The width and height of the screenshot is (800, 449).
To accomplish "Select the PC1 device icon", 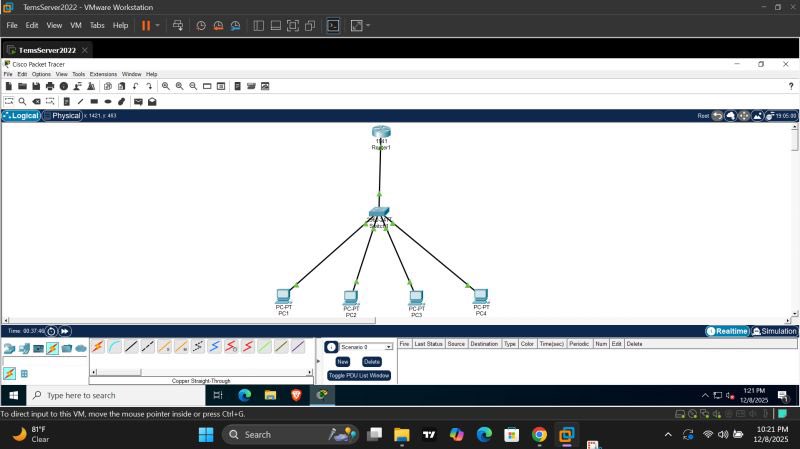I will pos(284,296).
